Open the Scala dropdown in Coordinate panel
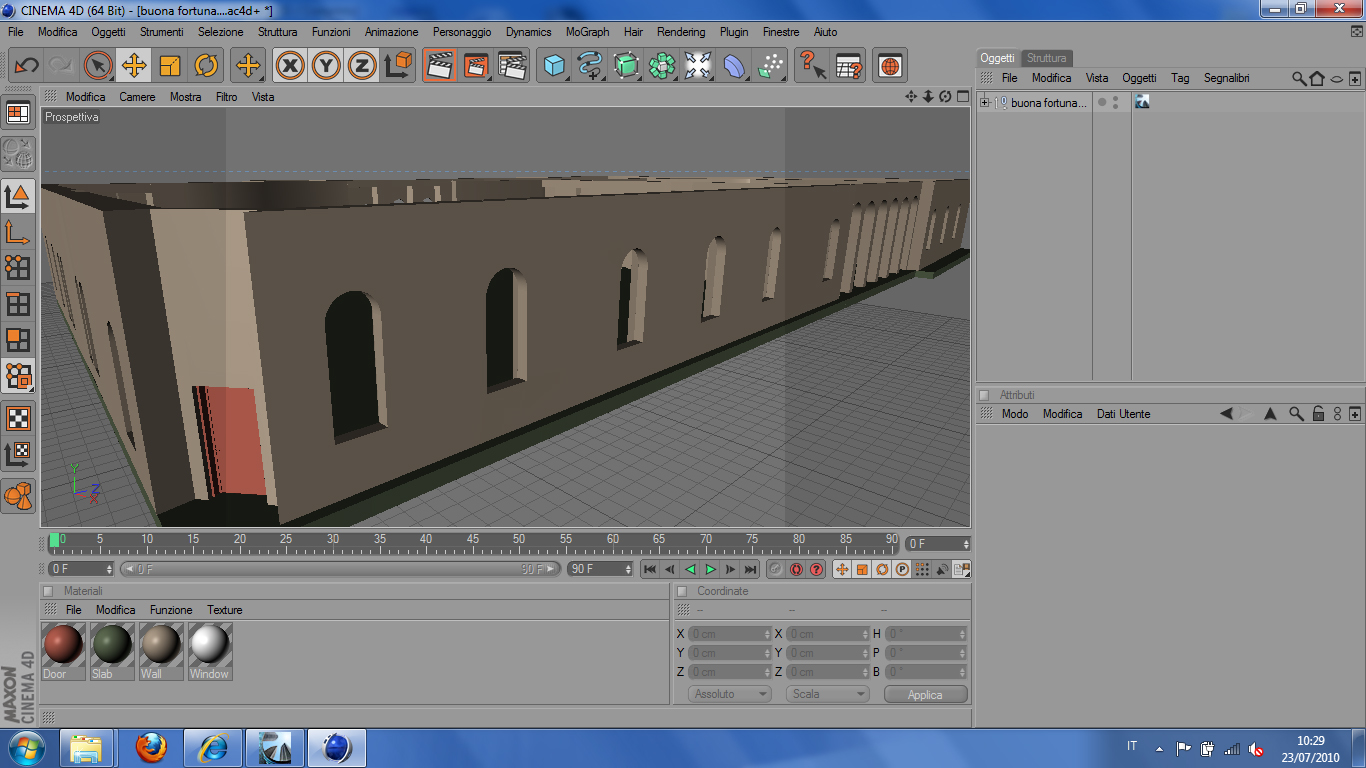Screen dimensions: 1366x768 pyautogui.click(x=827, y=694)
